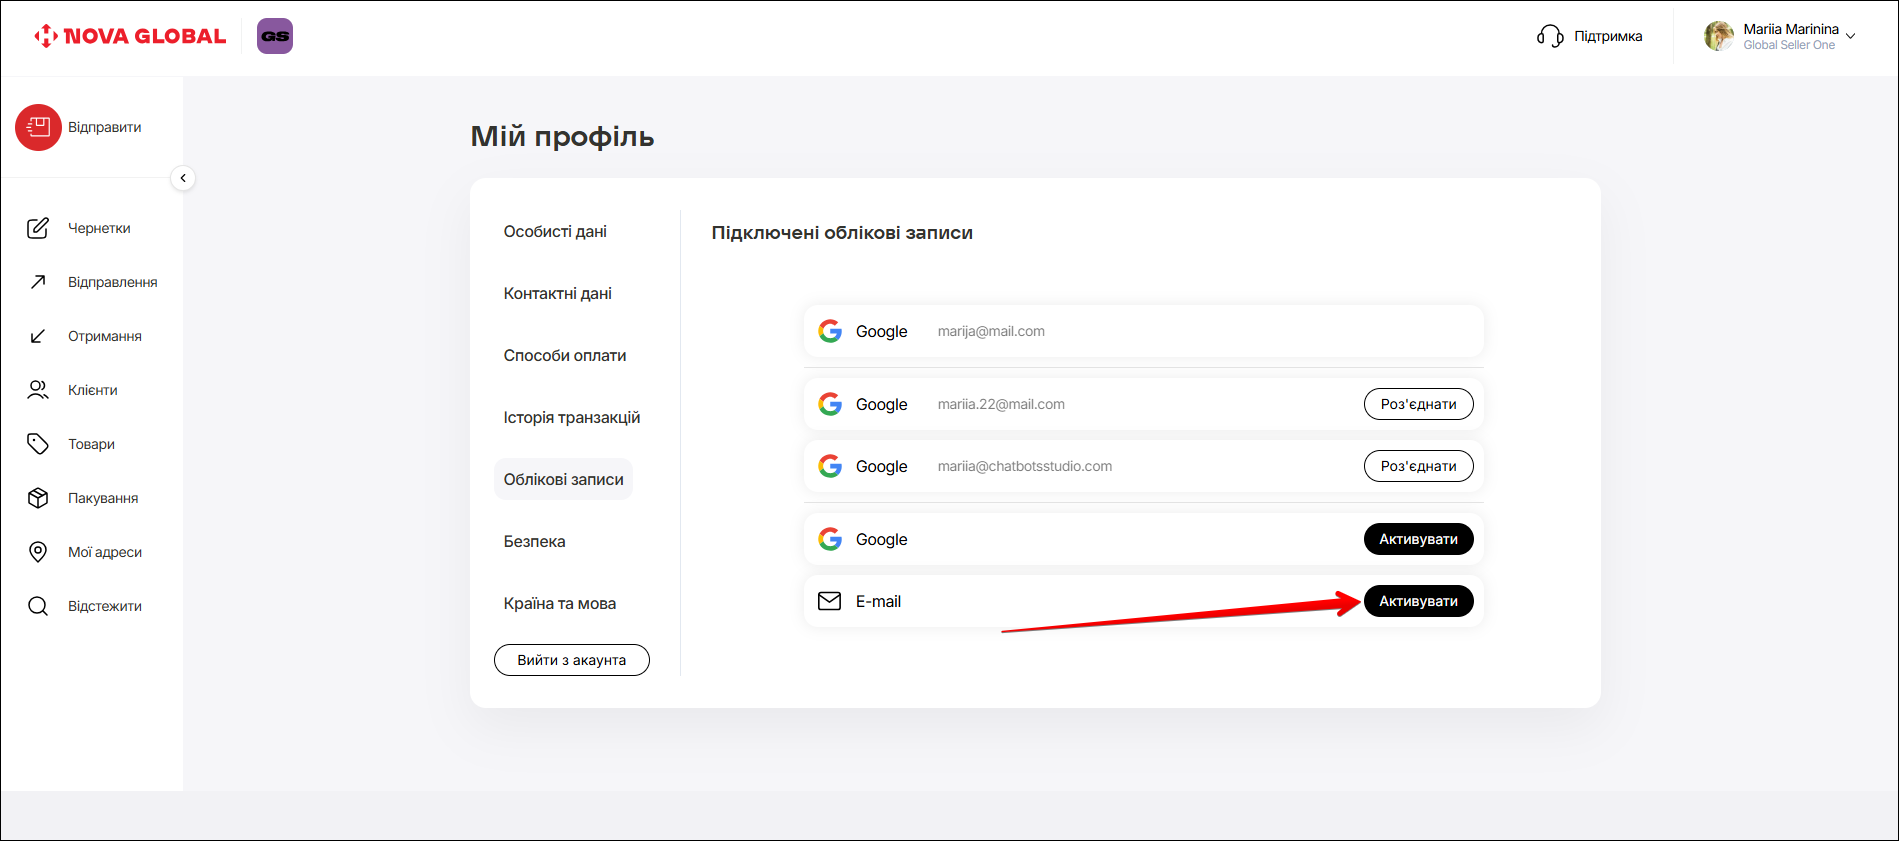
Task: Click the Products tag icon
Action: [38, 444]
